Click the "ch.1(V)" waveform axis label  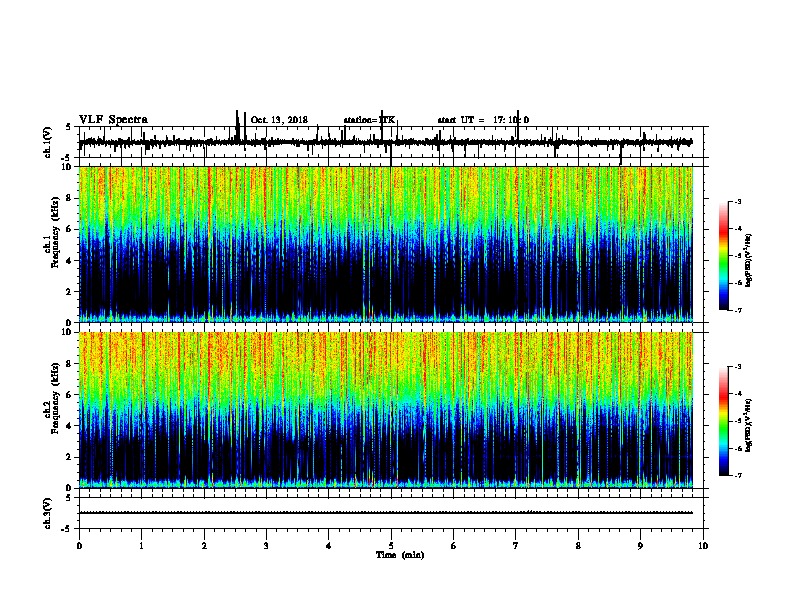click(x=47, y=142)
